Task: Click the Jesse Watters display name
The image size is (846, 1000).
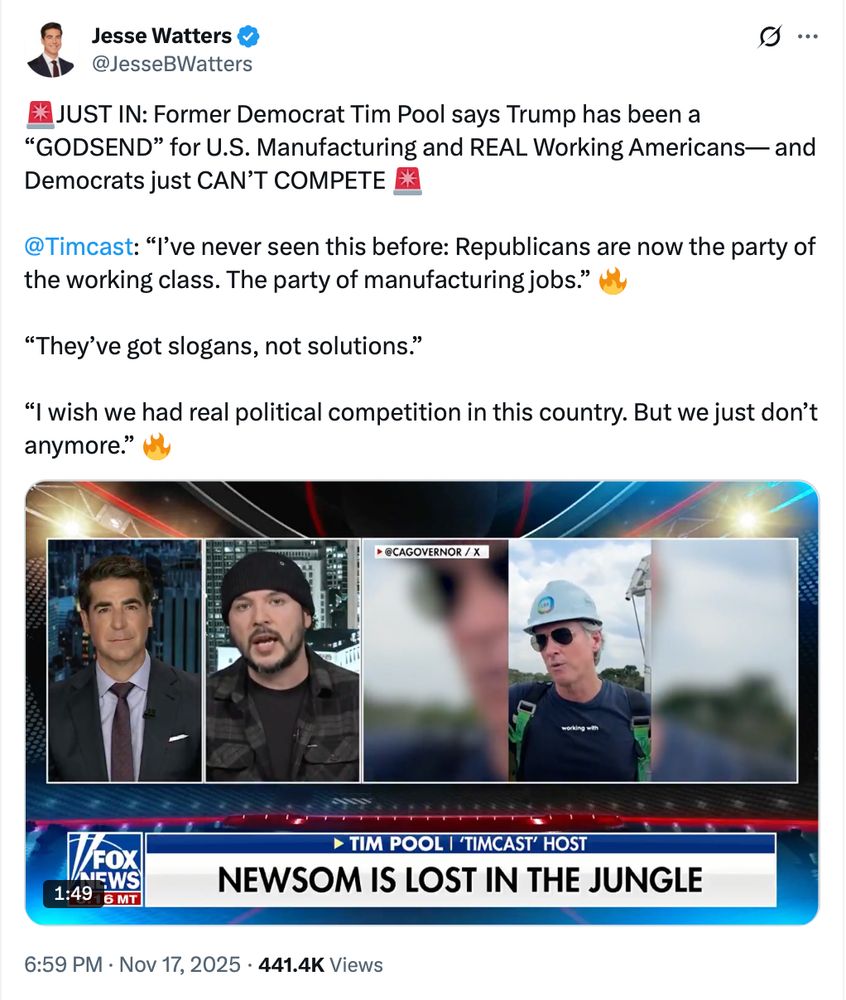Action: point(161,36)
